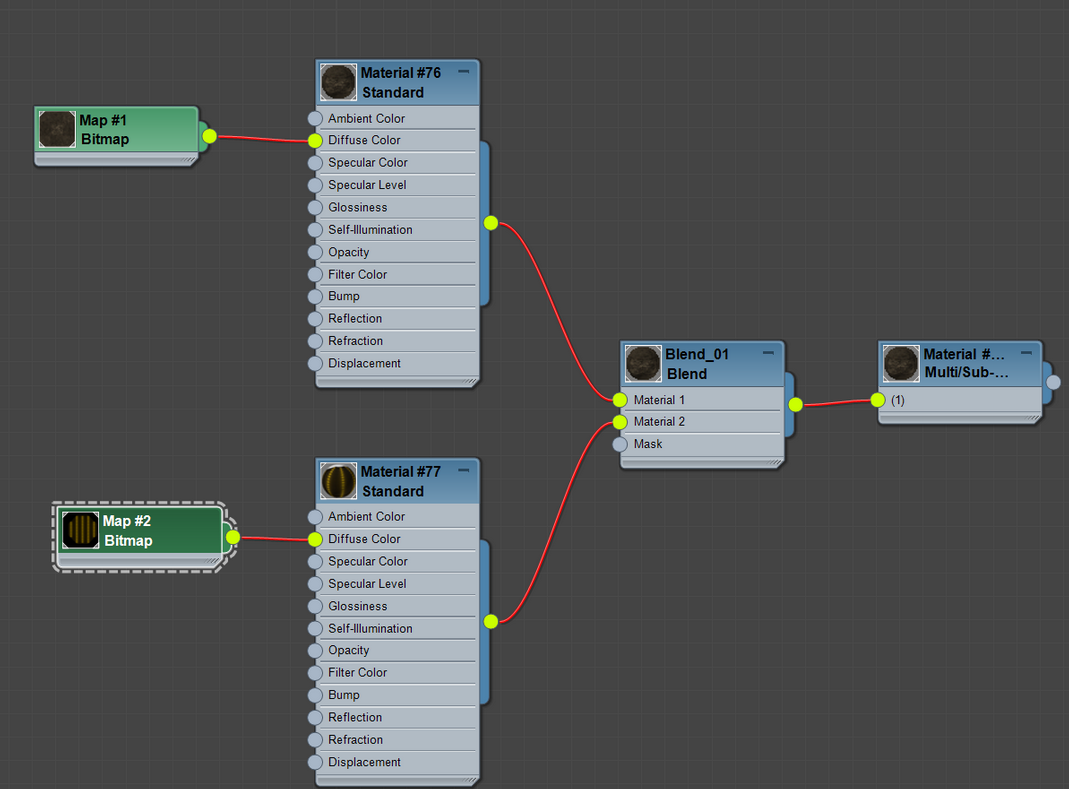Image resolution: width=1069 pixels, height=789 pixels.
Task: Collapse the Material #77 node
Action: point(462,469)
